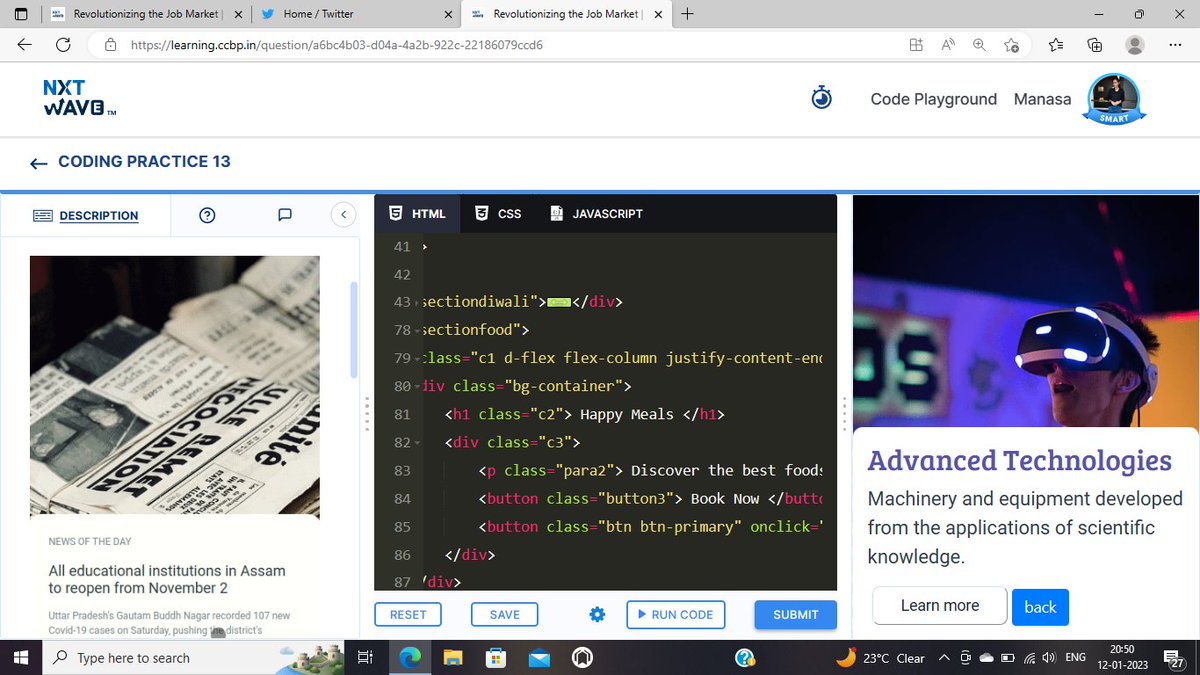The image size is (1200, 675).
Task: Open the Favorites list icon
Action: coord(1057,45)
